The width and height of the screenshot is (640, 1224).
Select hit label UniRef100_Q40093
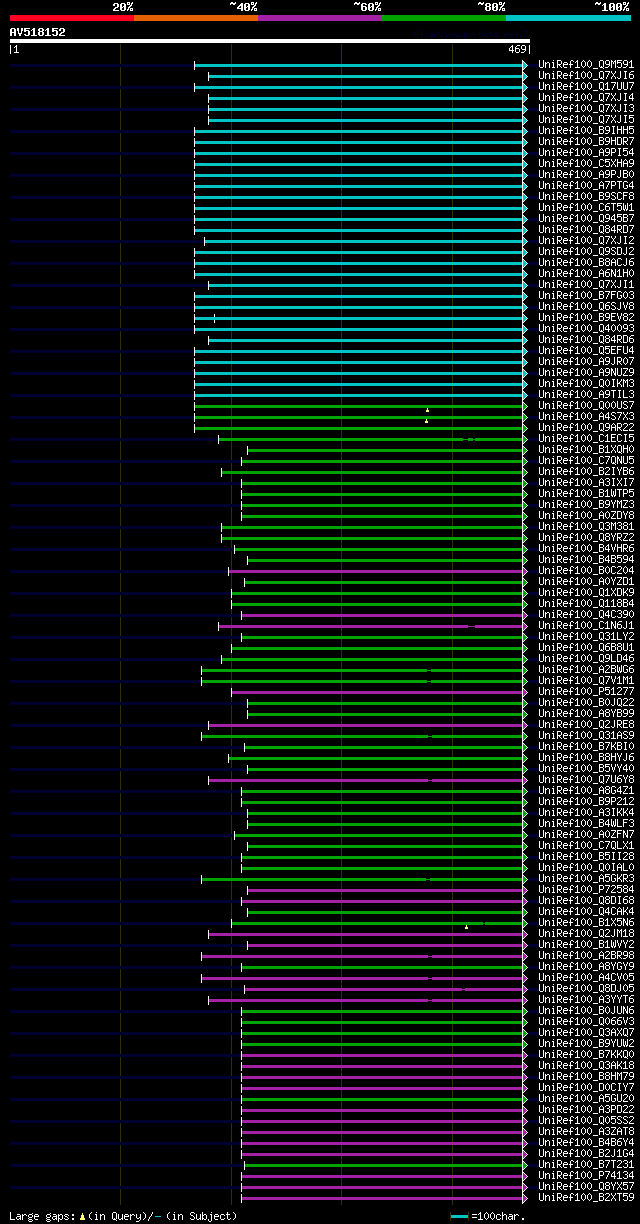tap(586, 329)
